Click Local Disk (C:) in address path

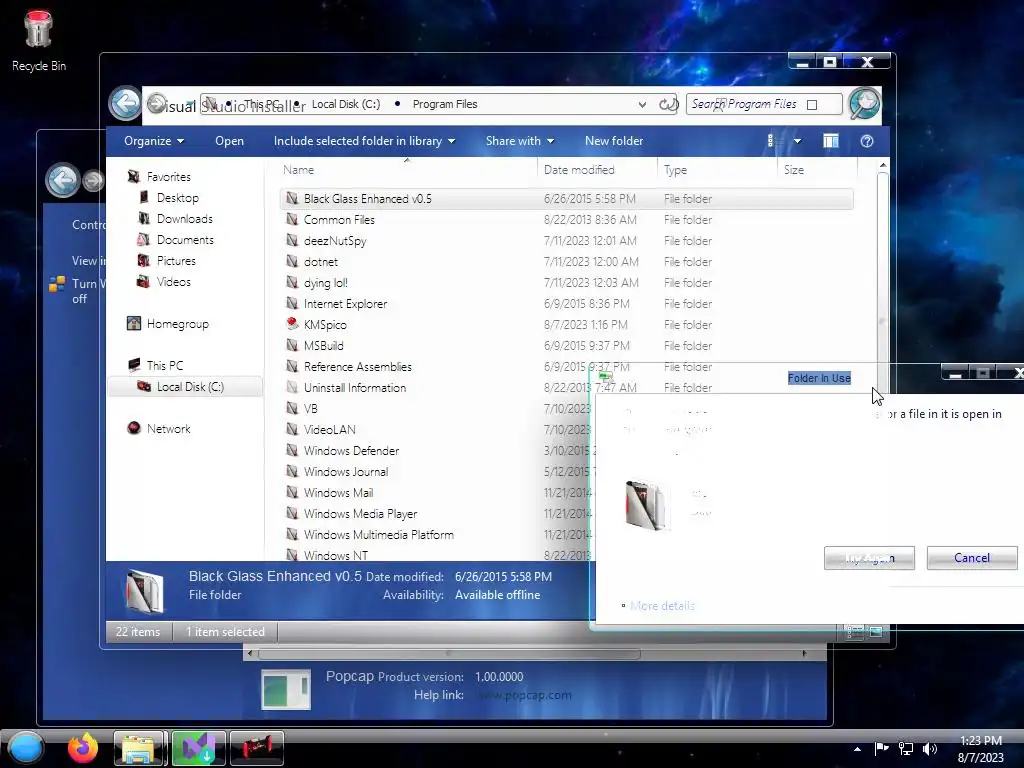[345, 104]
